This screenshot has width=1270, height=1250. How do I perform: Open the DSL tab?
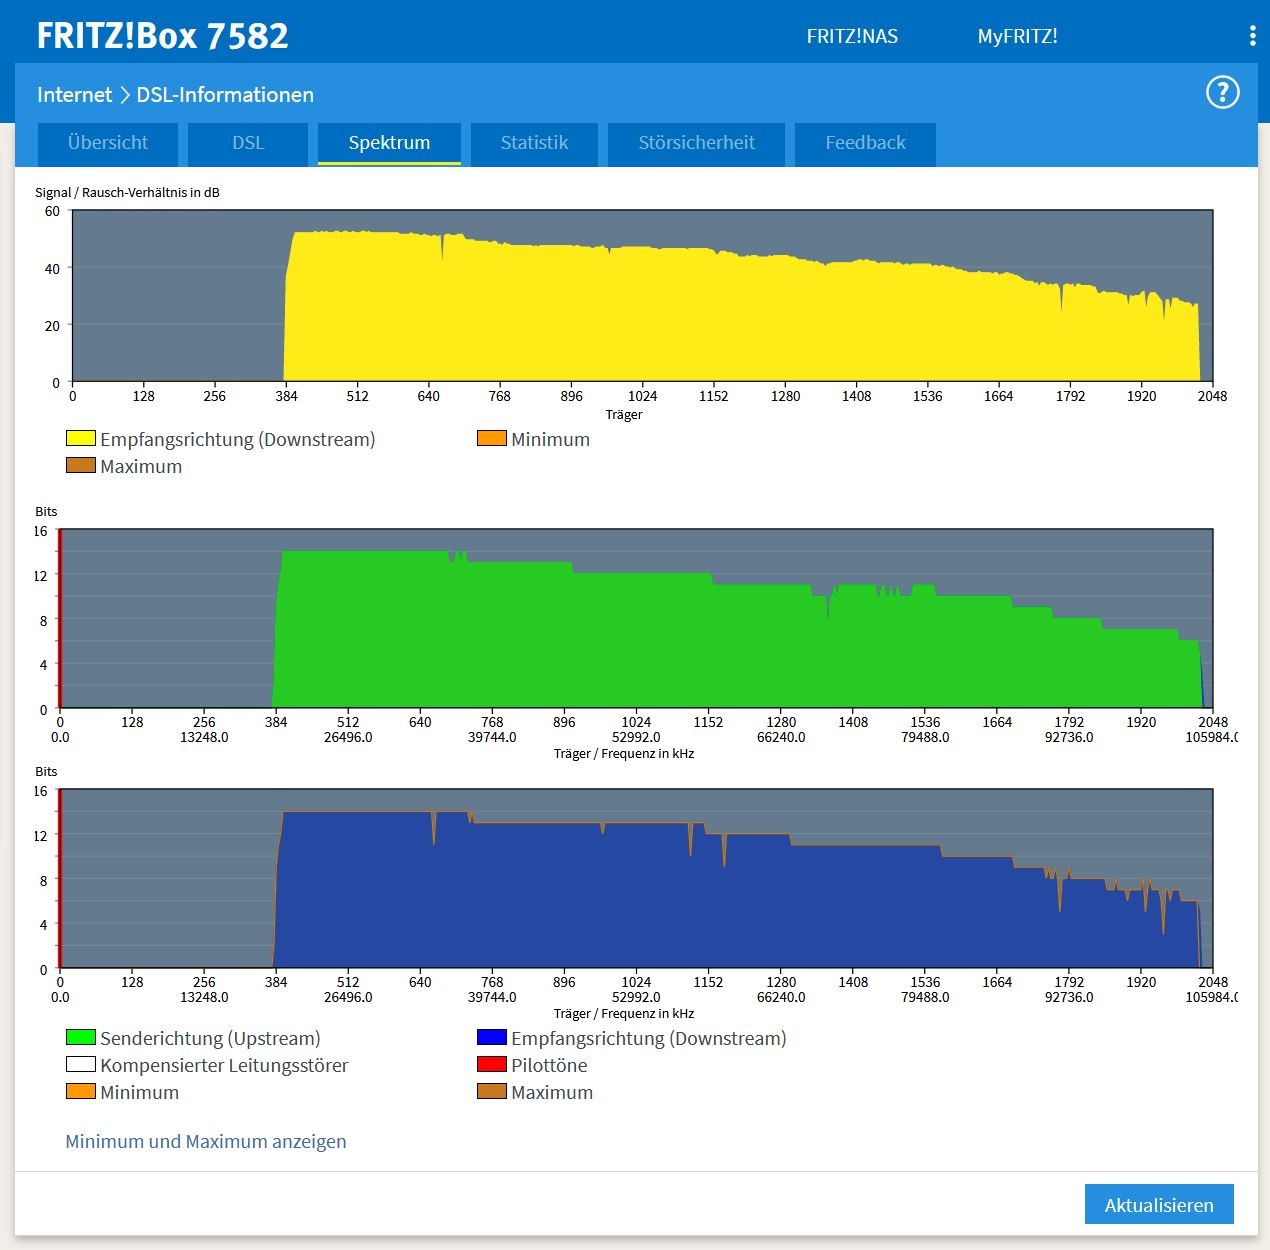(248, 143)
